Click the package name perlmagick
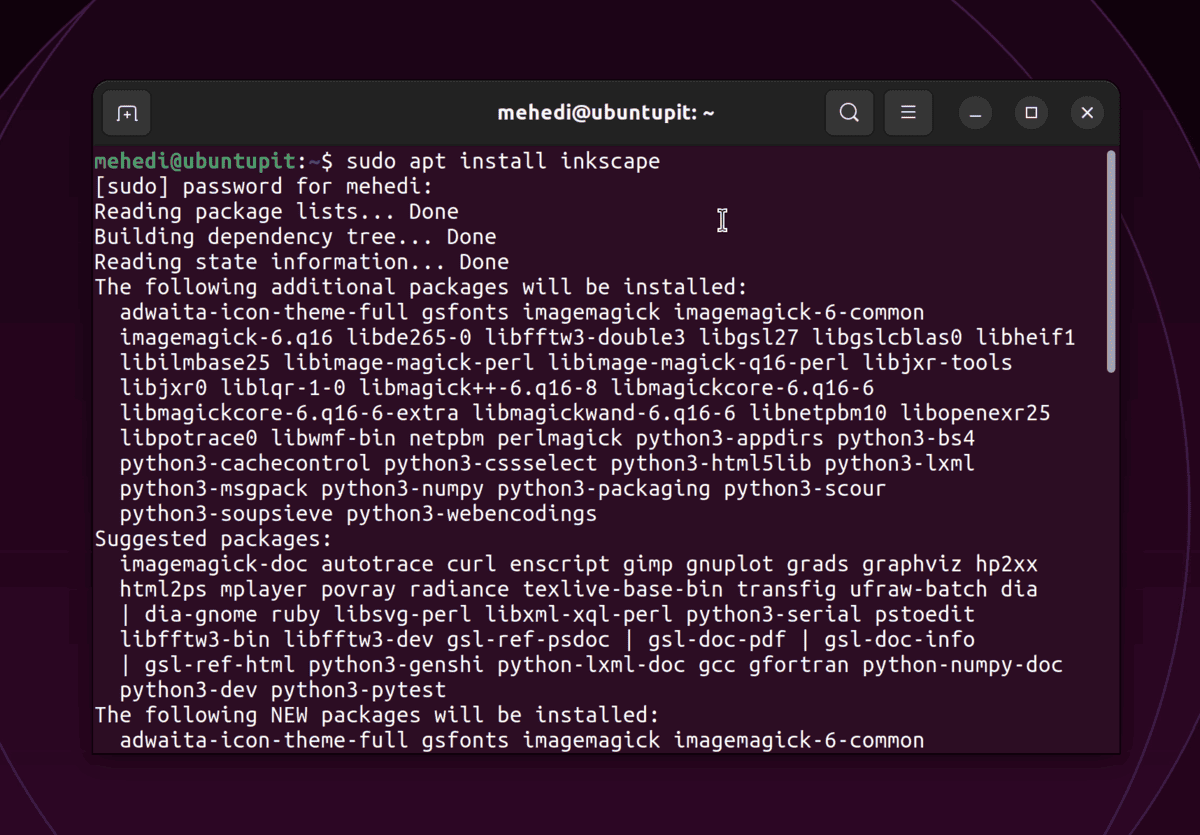Image resolution: width=1200 pixels, height=835 pixels. pos(560,438)
